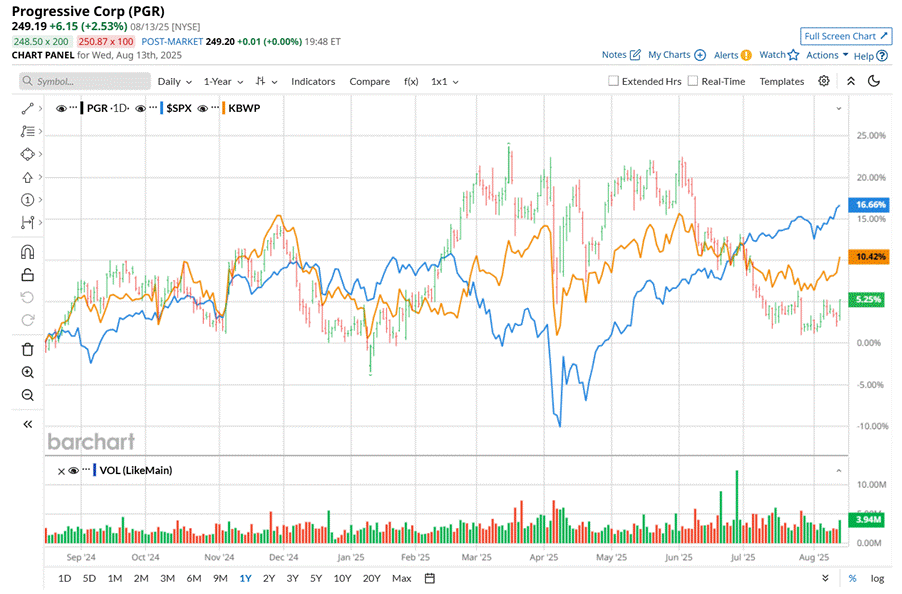Open the Daily frequency dropdown
Screen dimensions: 902x594
point(174,82)
